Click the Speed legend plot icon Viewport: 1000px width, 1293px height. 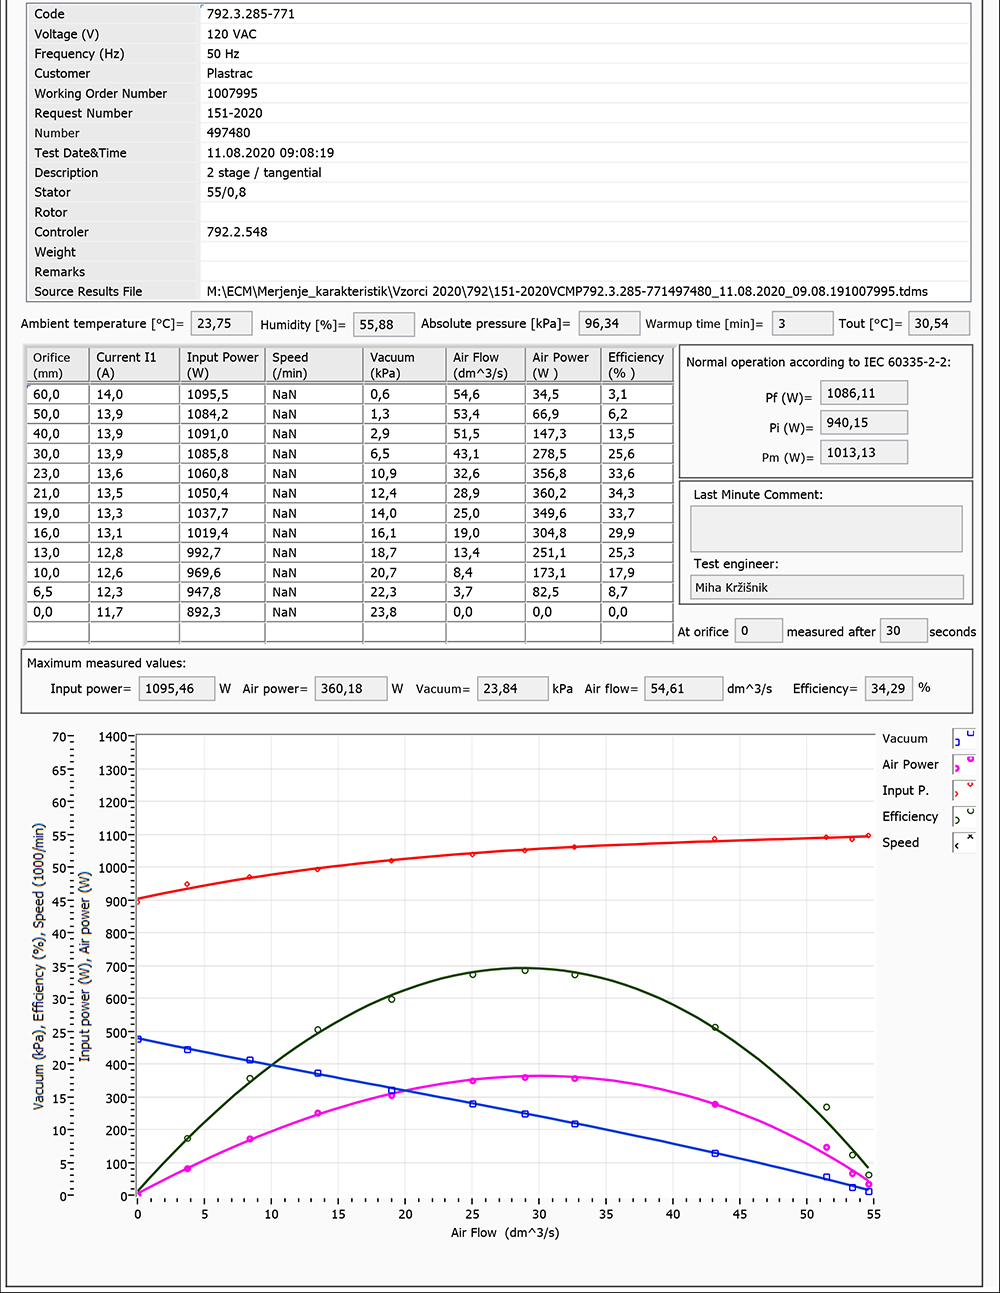(x=964, y=843)
